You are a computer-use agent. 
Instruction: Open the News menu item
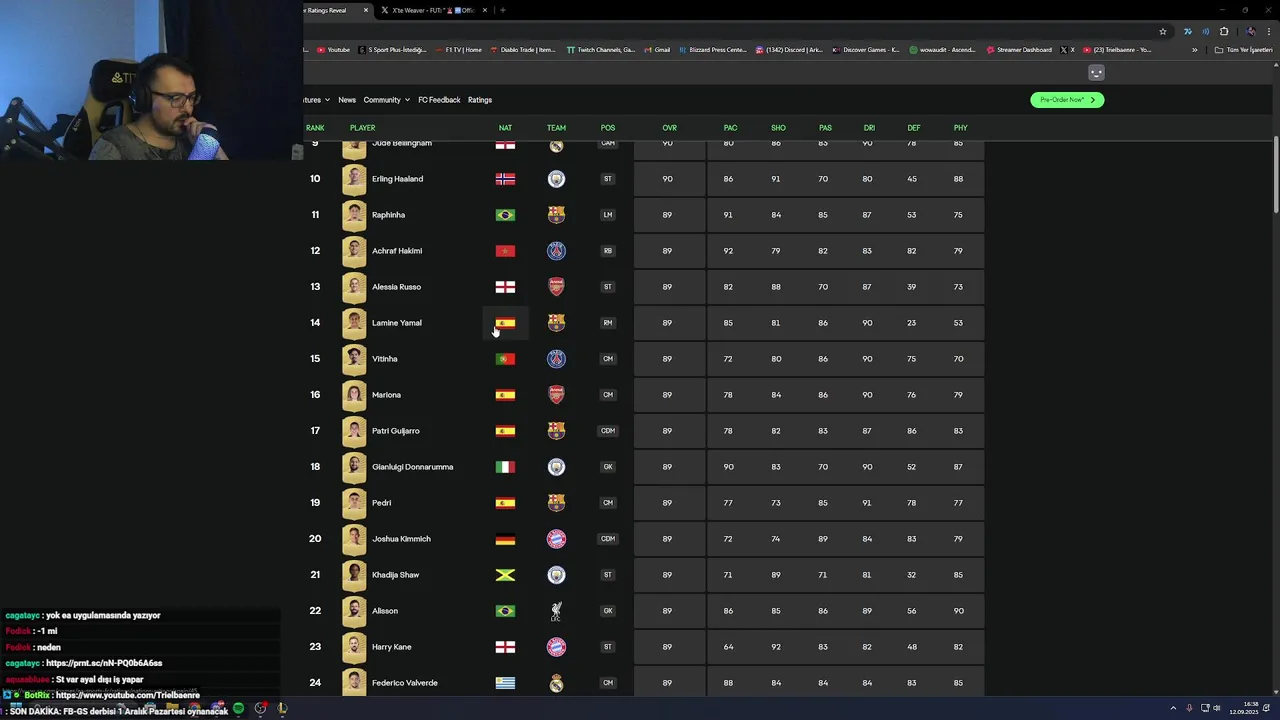(347, 100)
